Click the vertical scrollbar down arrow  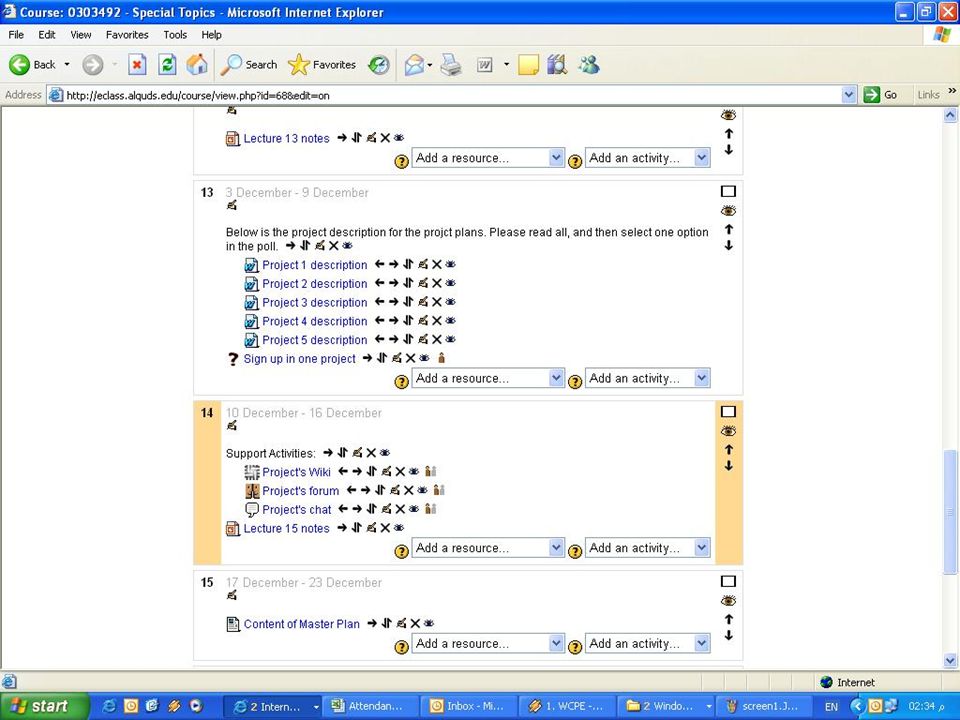[950, 660]
